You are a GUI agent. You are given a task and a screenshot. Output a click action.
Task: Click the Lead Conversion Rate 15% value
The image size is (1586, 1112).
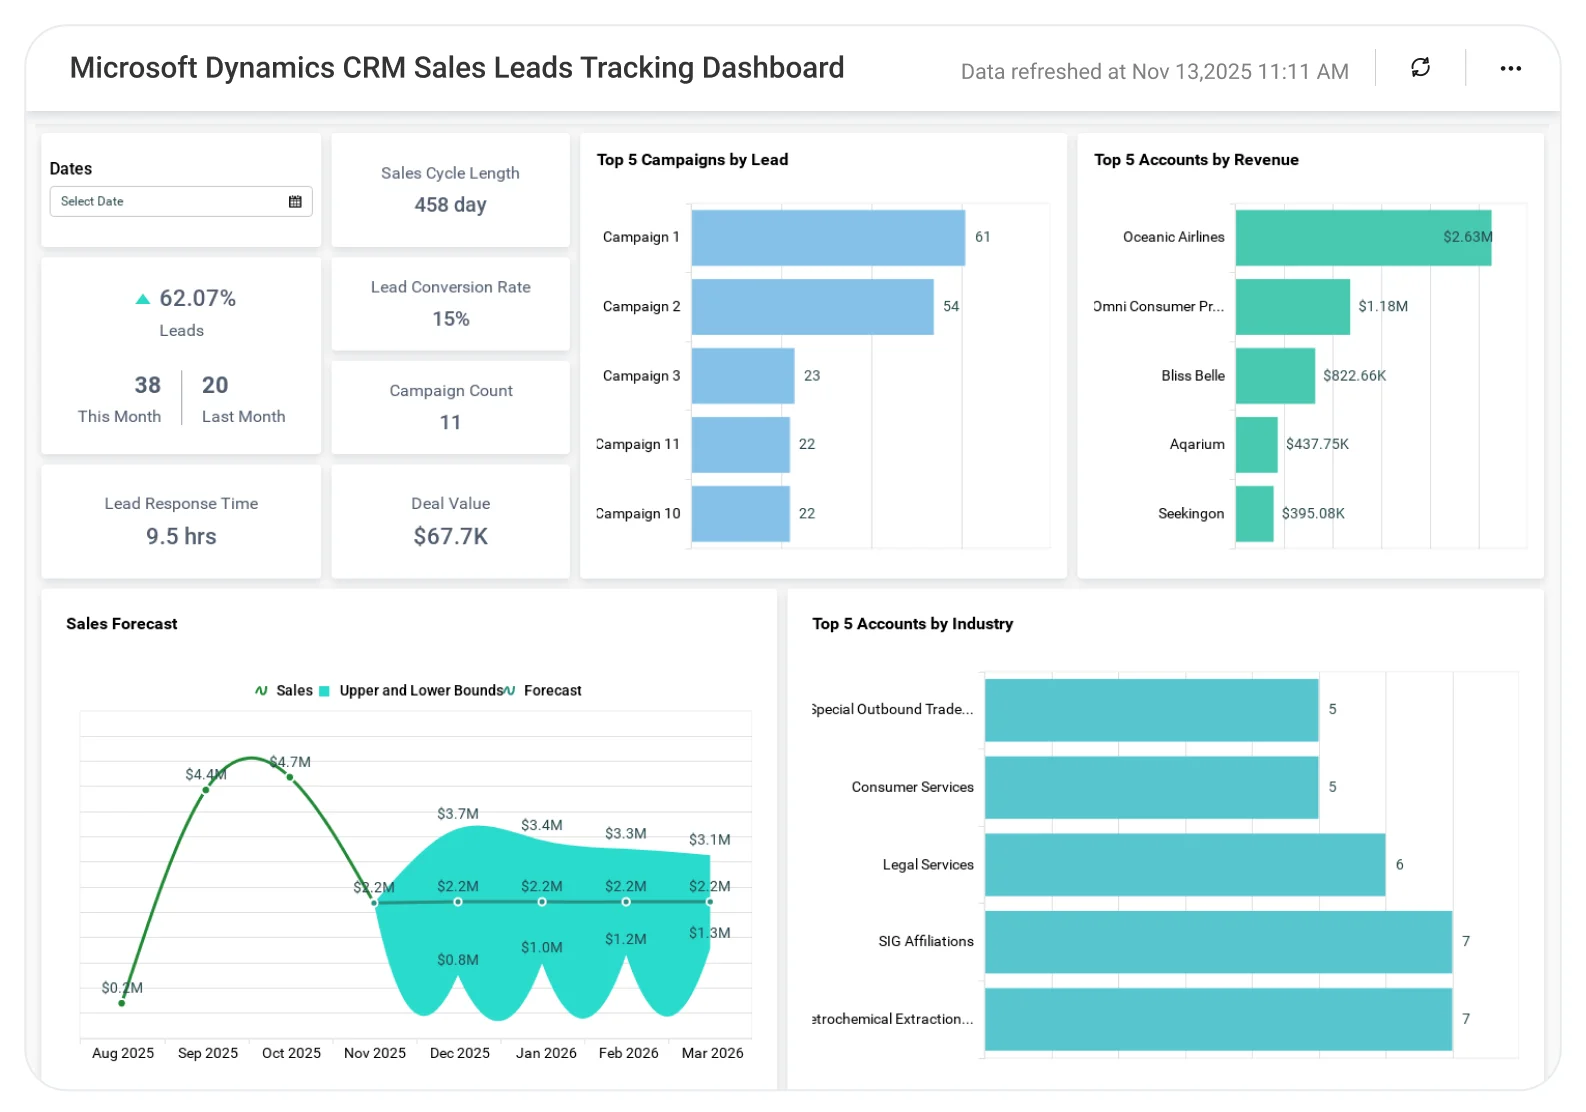click(451, 319)
